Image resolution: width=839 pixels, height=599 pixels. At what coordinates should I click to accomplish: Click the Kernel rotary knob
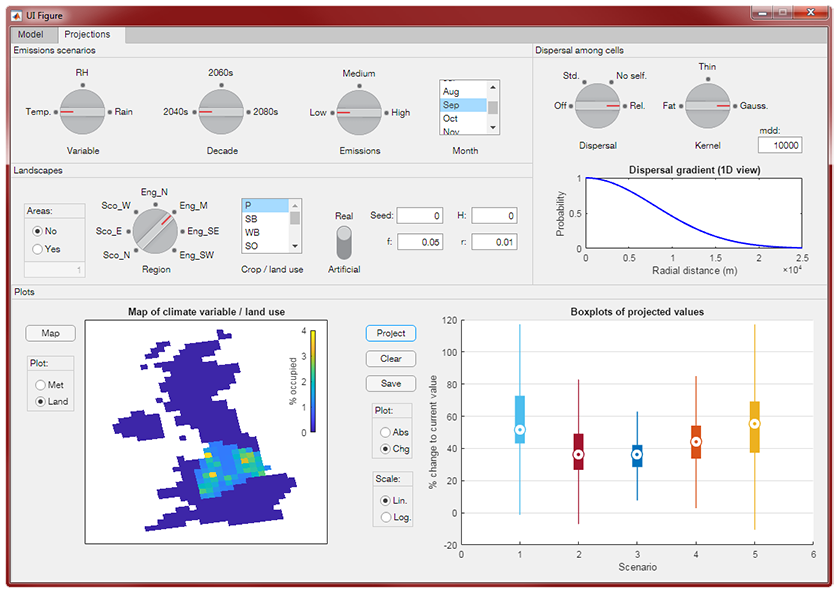pos(707,106)
